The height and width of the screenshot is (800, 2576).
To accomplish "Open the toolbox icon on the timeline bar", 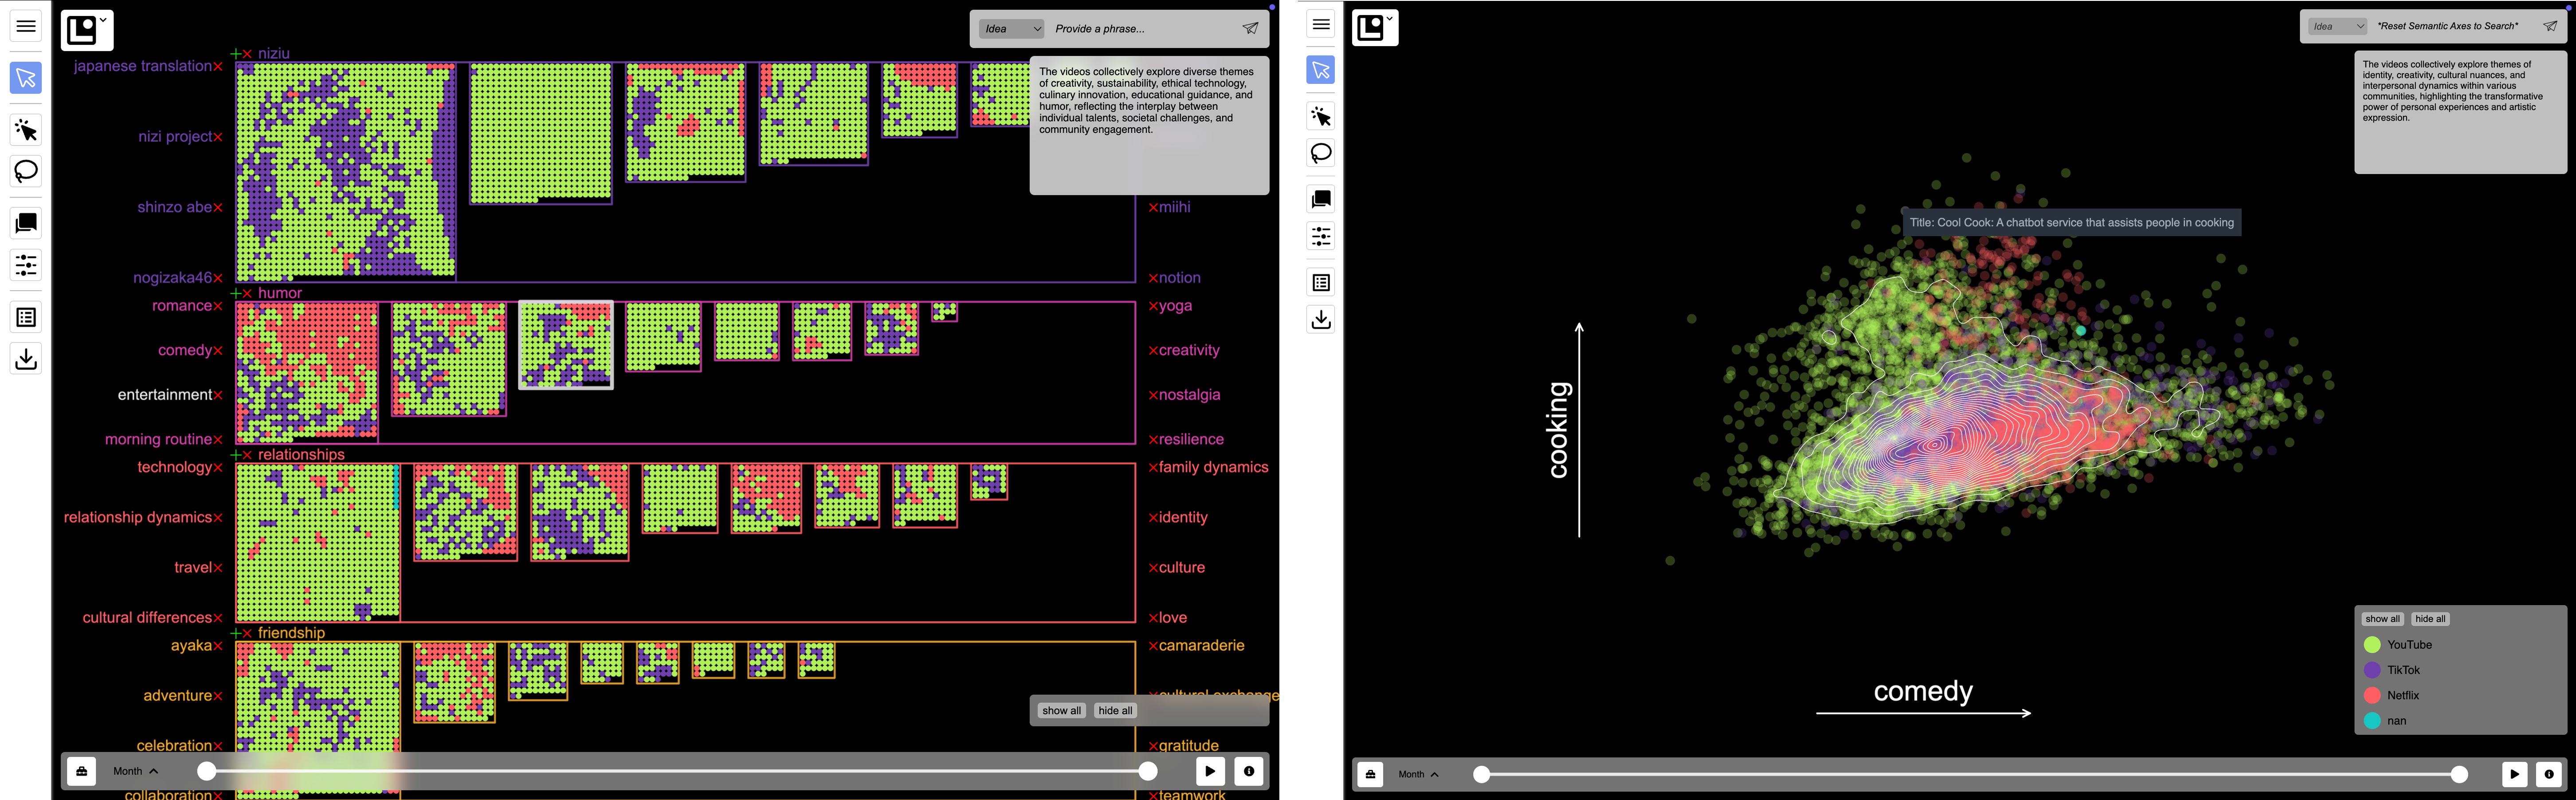I will [x=81, y=771].
